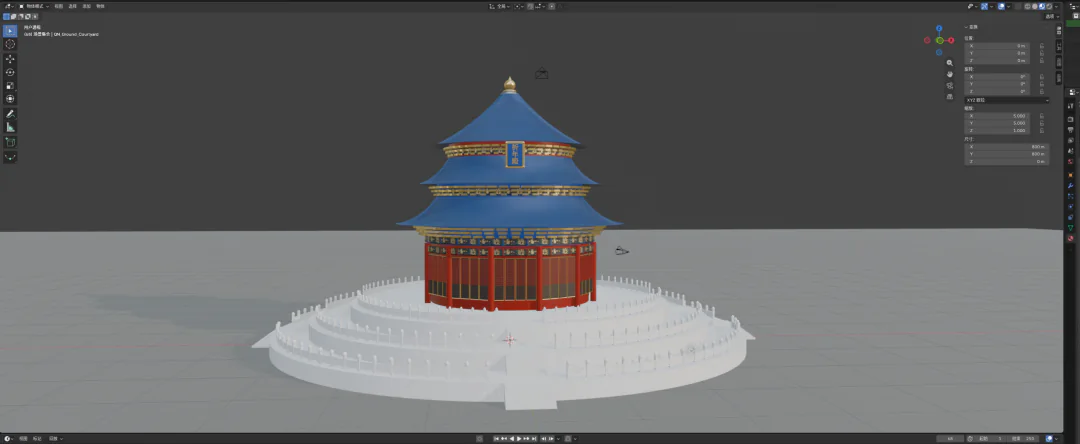
Task: Select the camera object above the roof
Action: [541, 73]
